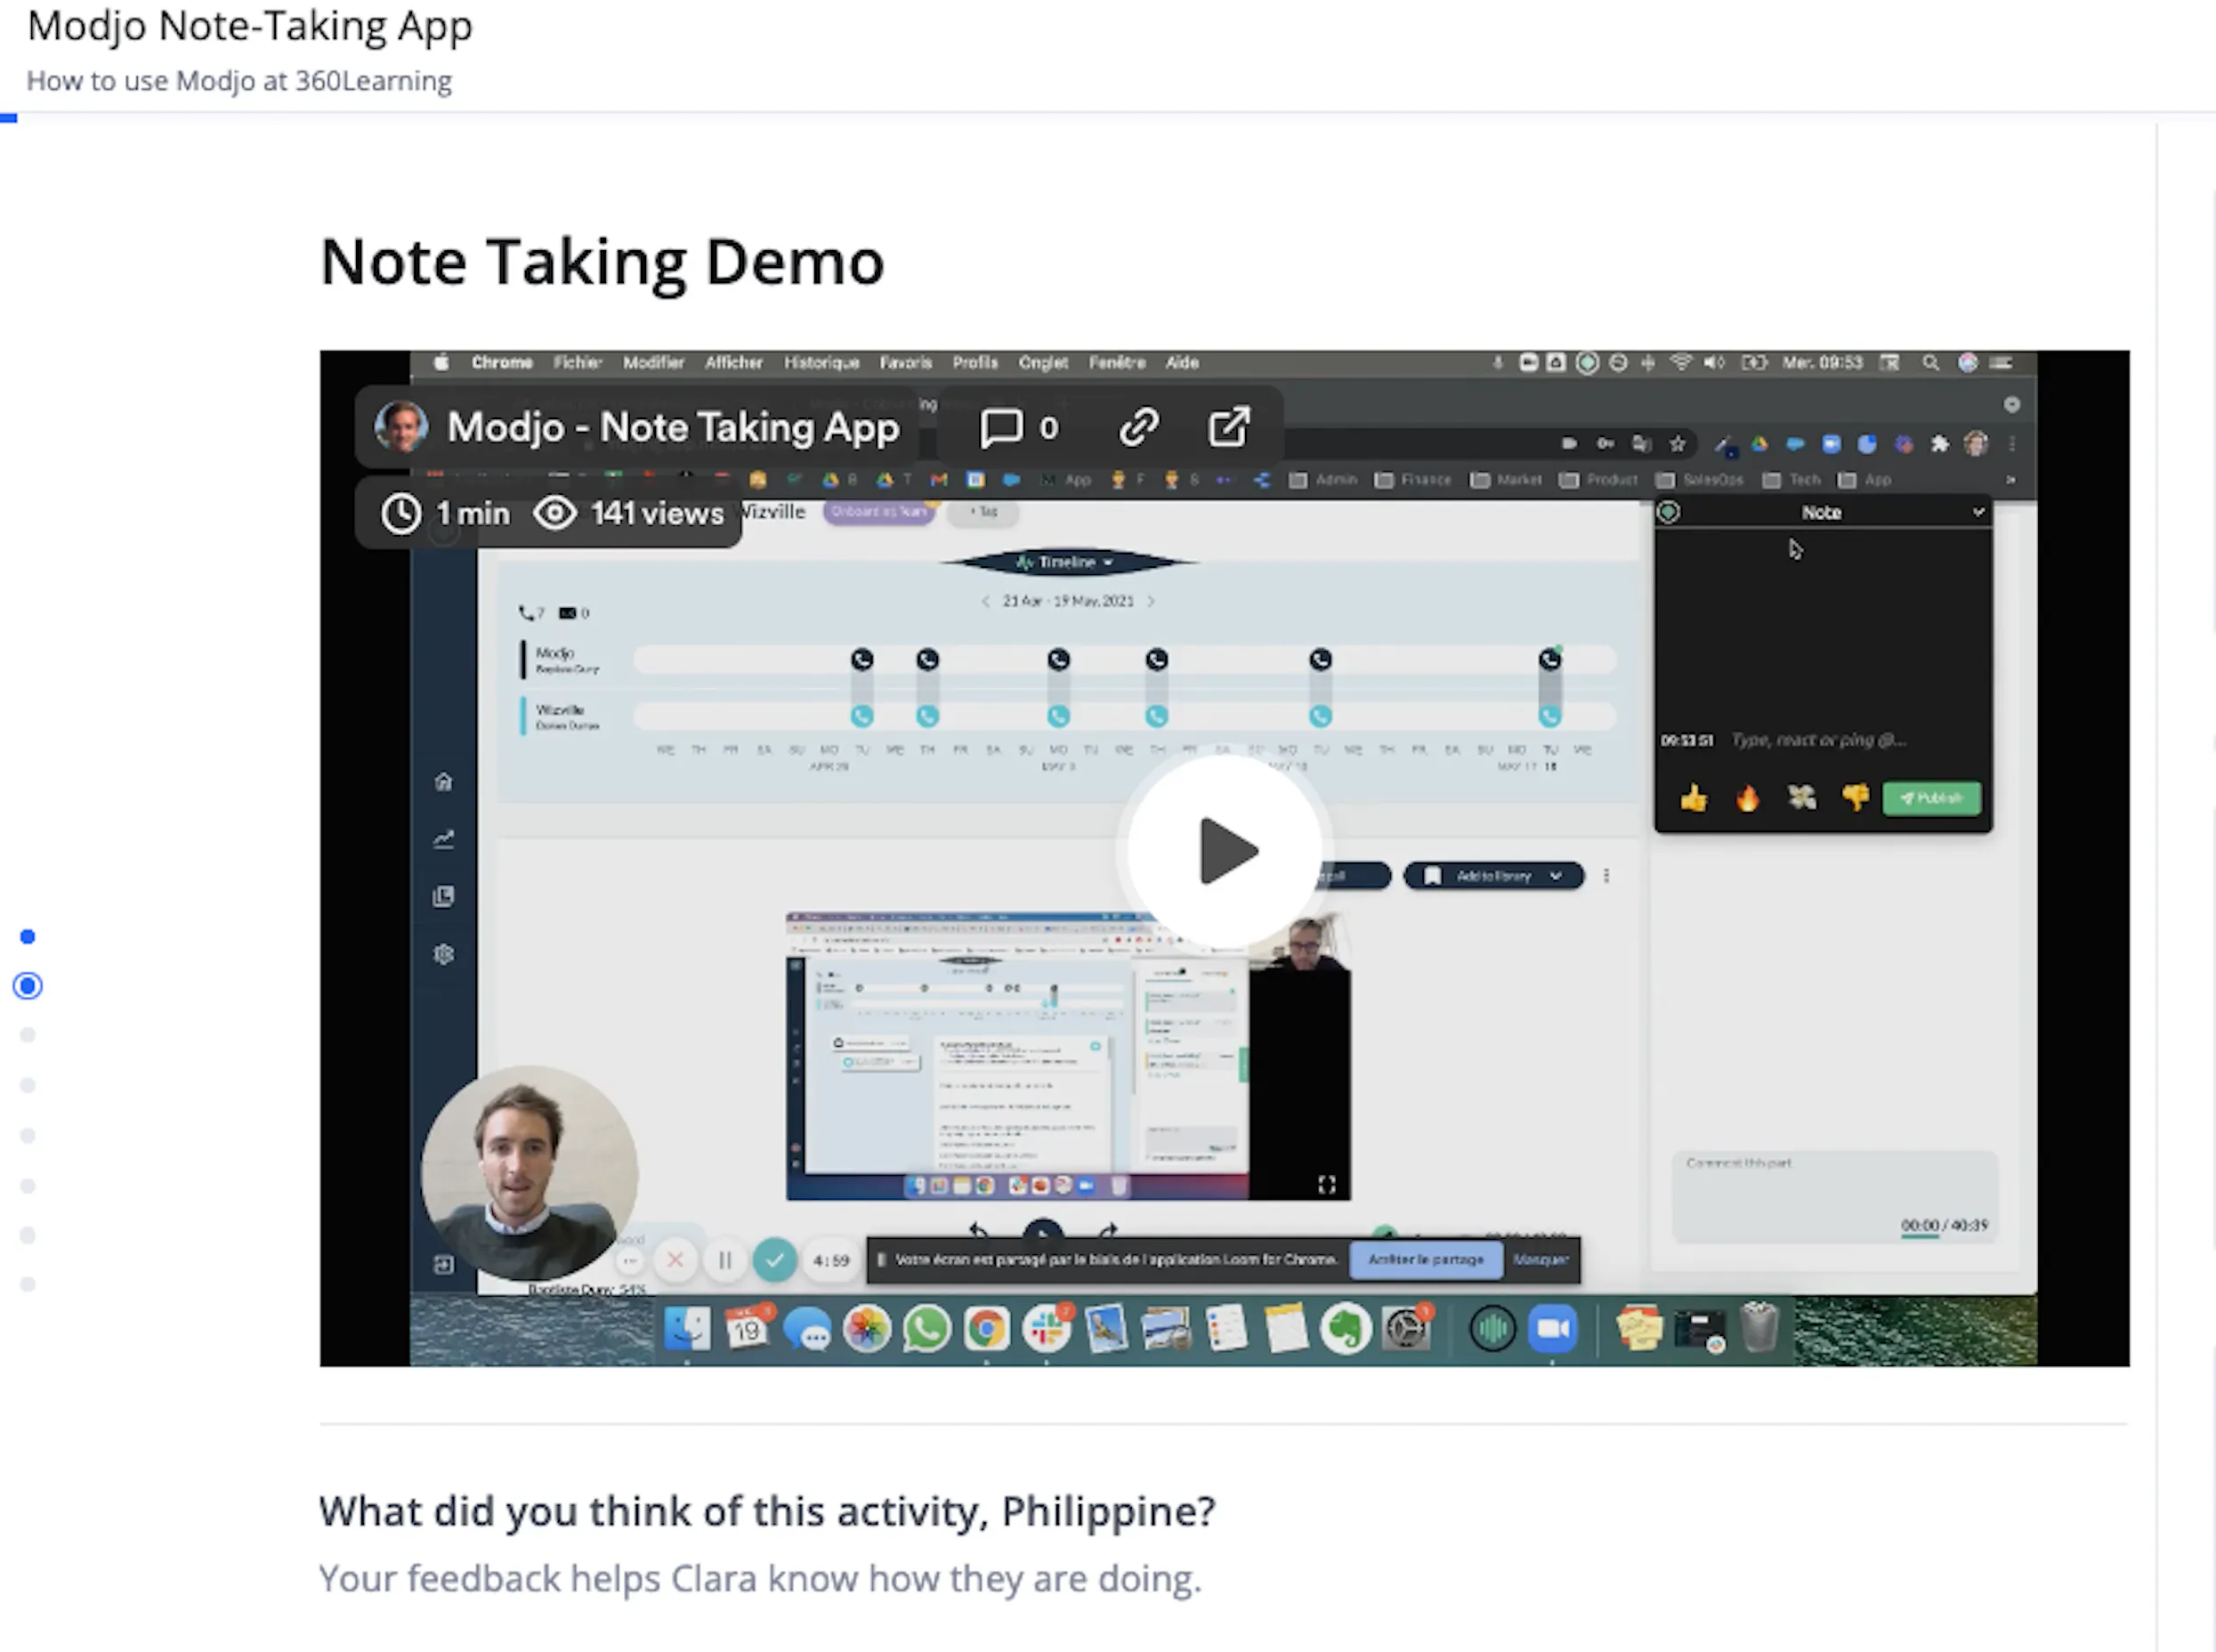Click the 'Comment this part' box in the video

(x=1835, y=1196)
